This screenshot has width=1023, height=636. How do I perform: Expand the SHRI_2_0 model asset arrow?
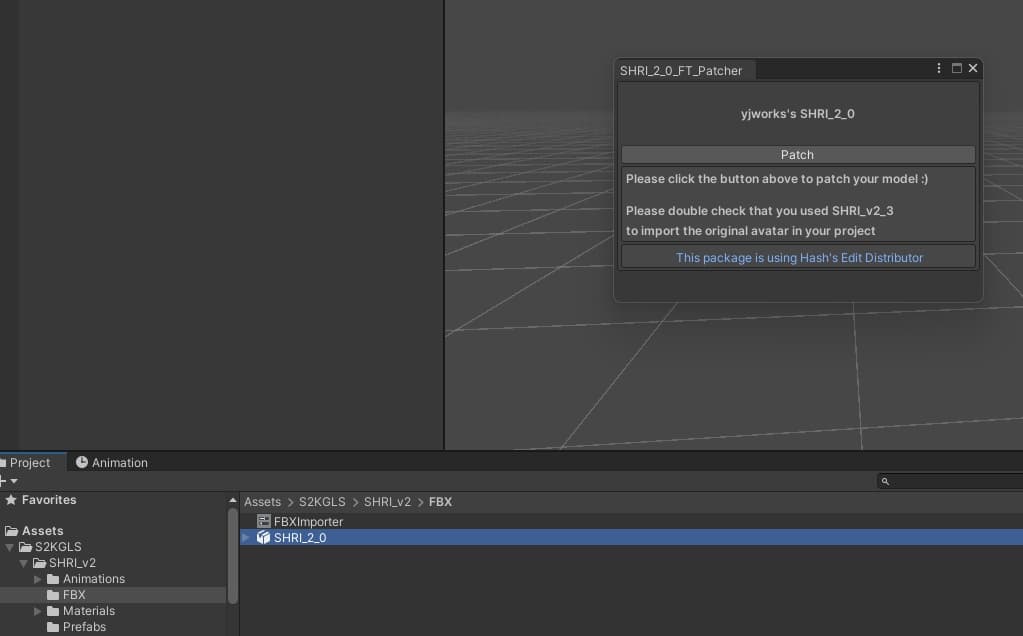point(246,538)
